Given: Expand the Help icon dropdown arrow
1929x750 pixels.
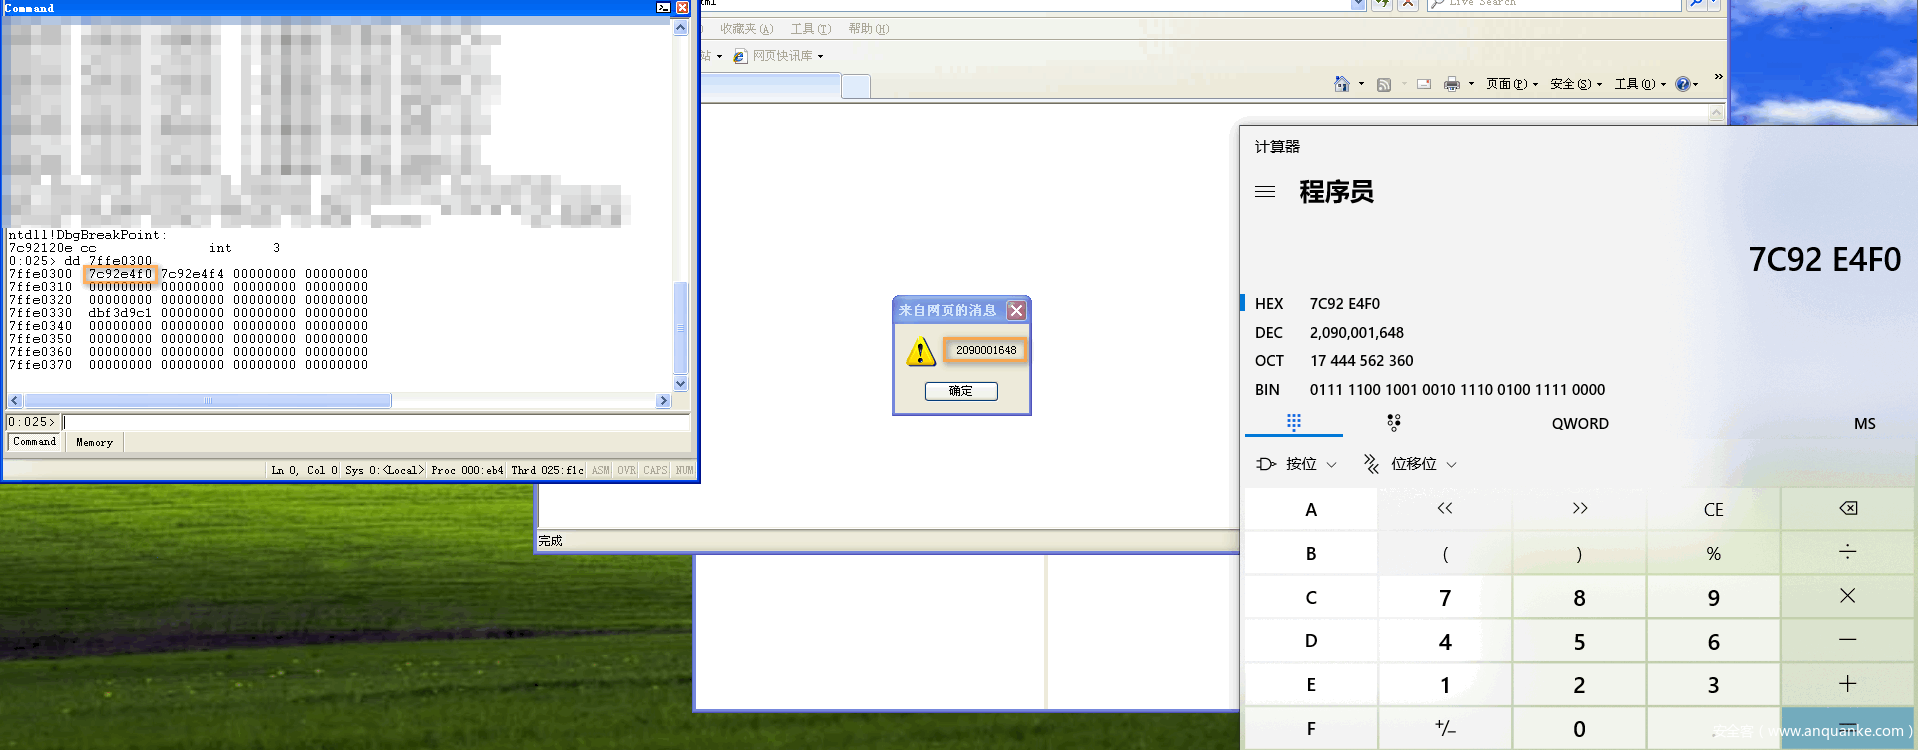Looking at the screenshot, I should pos(1696,84).
